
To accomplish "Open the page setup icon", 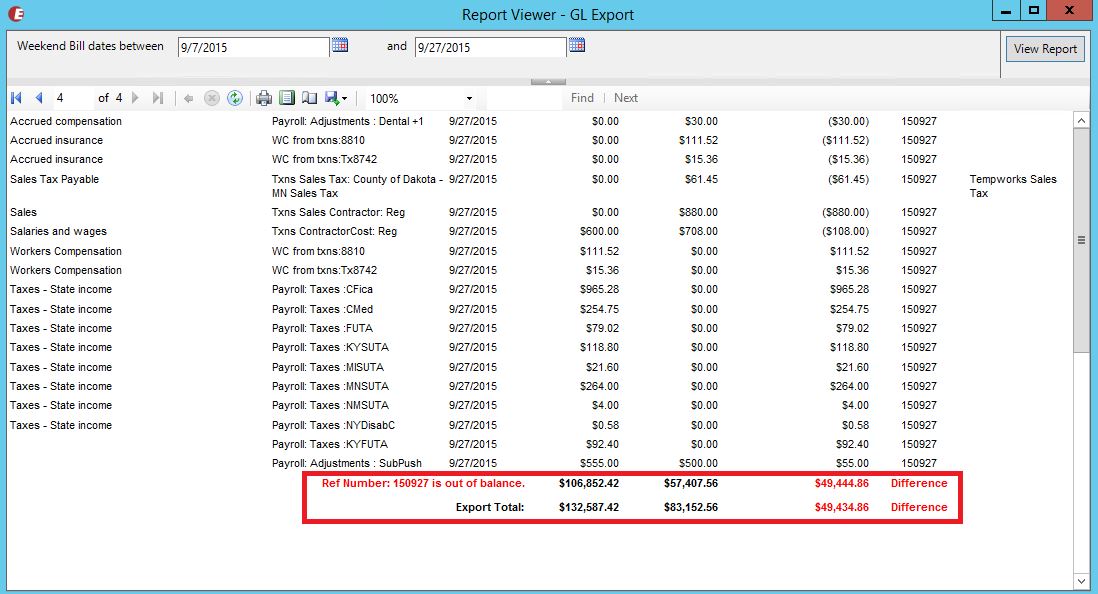I will click(310, 98).
